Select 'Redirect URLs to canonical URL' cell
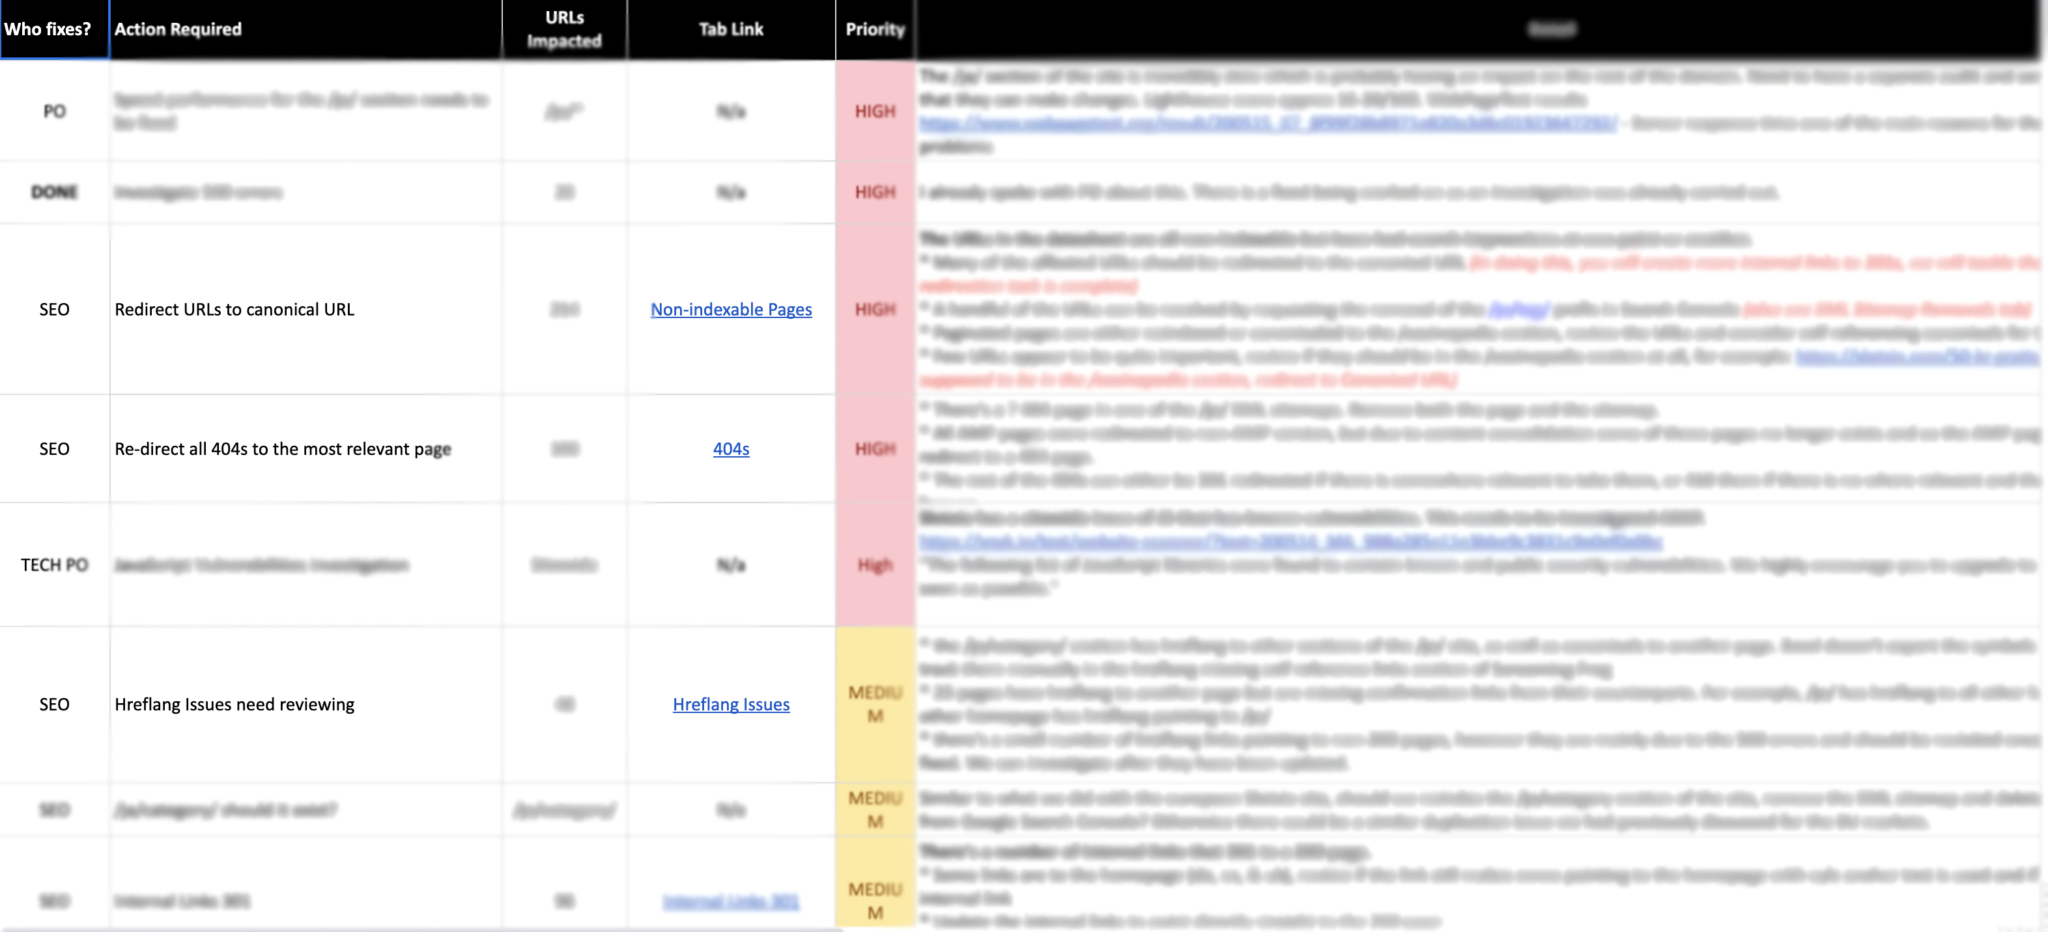Viewport: 2048px width, 932px height. tap(306, 309)
